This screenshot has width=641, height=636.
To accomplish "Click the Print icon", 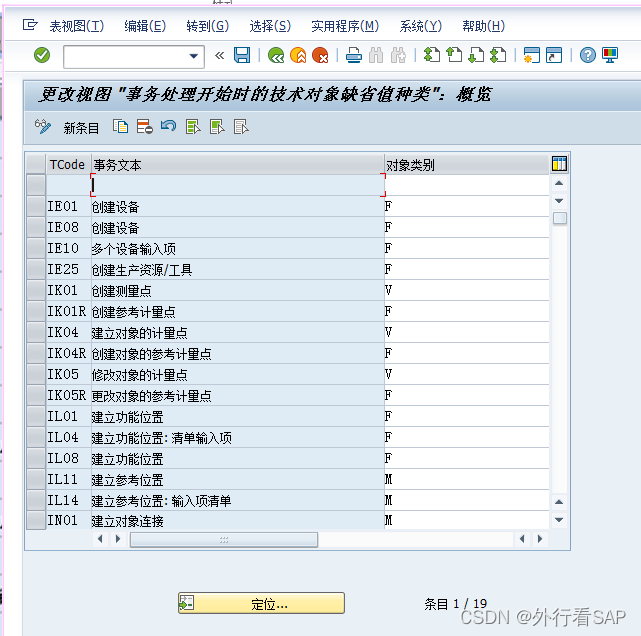I will 354,55.
